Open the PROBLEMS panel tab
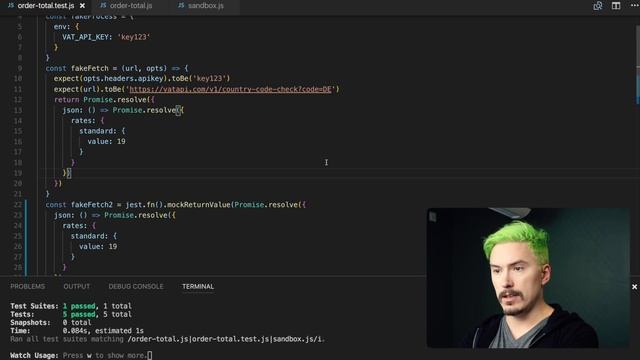The width and height of the screenshot is (640, 360). [27, 287]
